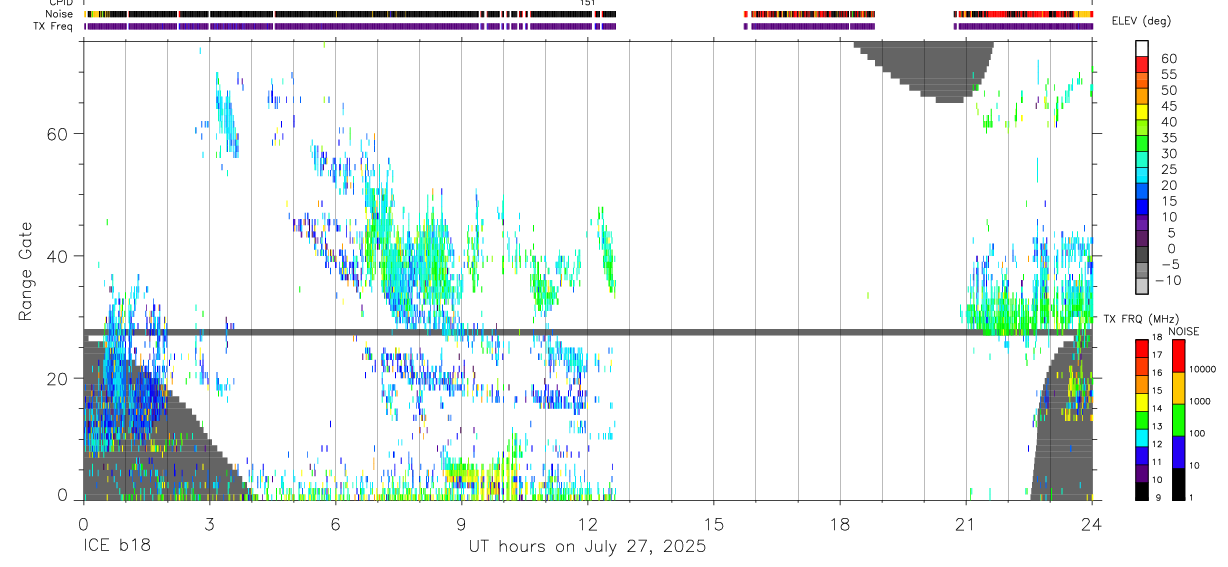1228x567 pixels.
Task: Click the 55 tick on the ELEV scale
Action: pyautogui.click(x=1168, y=74)
